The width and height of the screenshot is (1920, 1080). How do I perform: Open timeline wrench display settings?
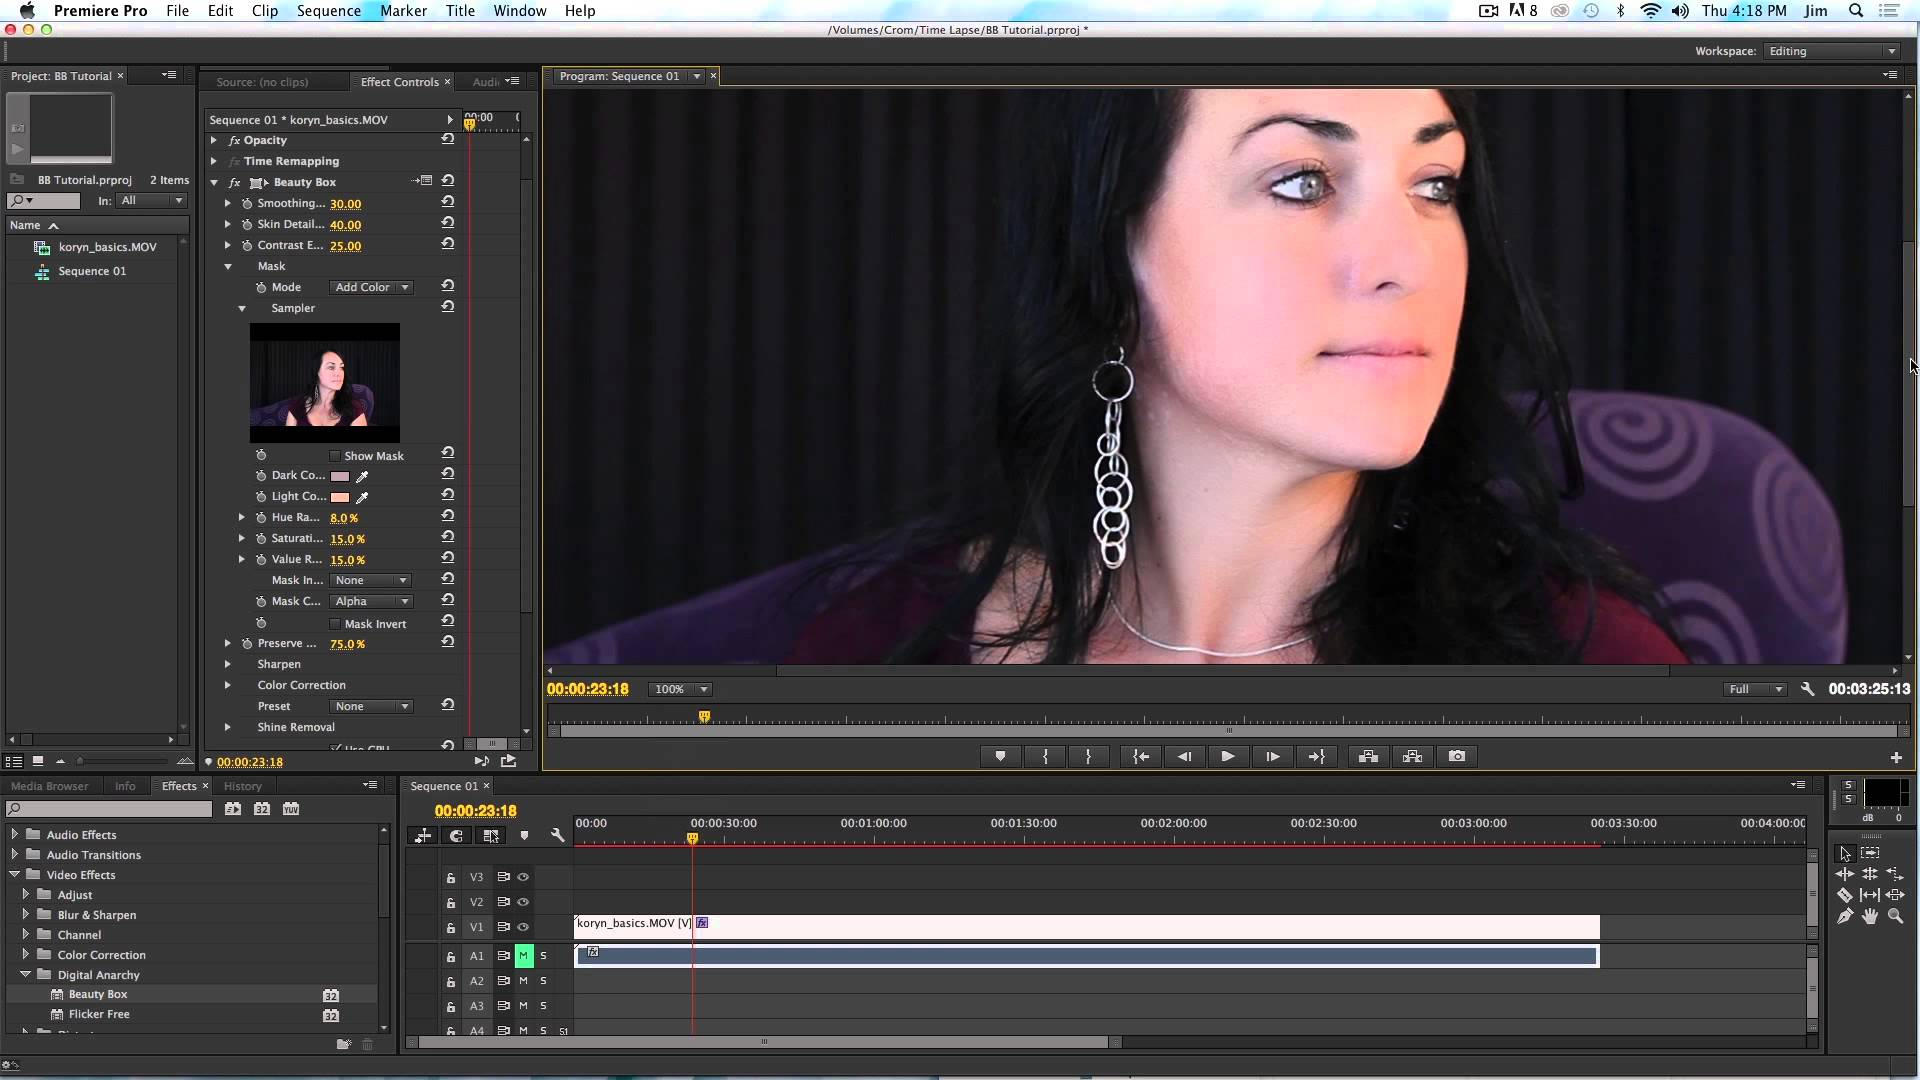point(558,836)
